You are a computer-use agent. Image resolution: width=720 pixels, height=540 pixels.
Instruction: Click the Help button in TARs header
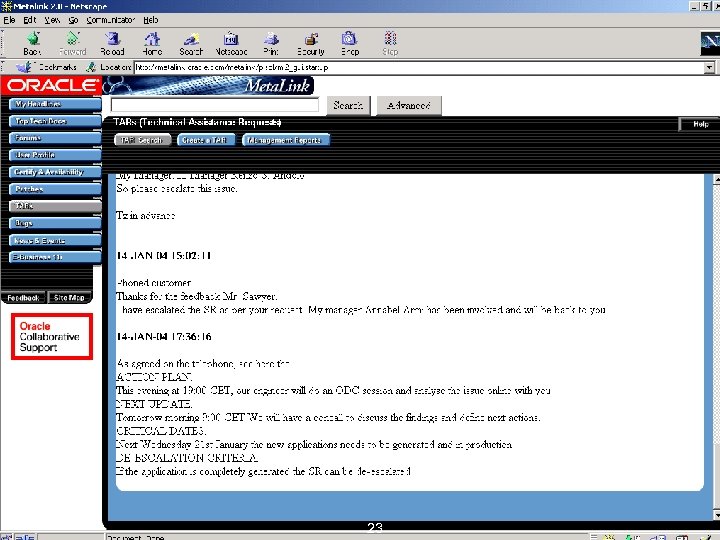700,124
